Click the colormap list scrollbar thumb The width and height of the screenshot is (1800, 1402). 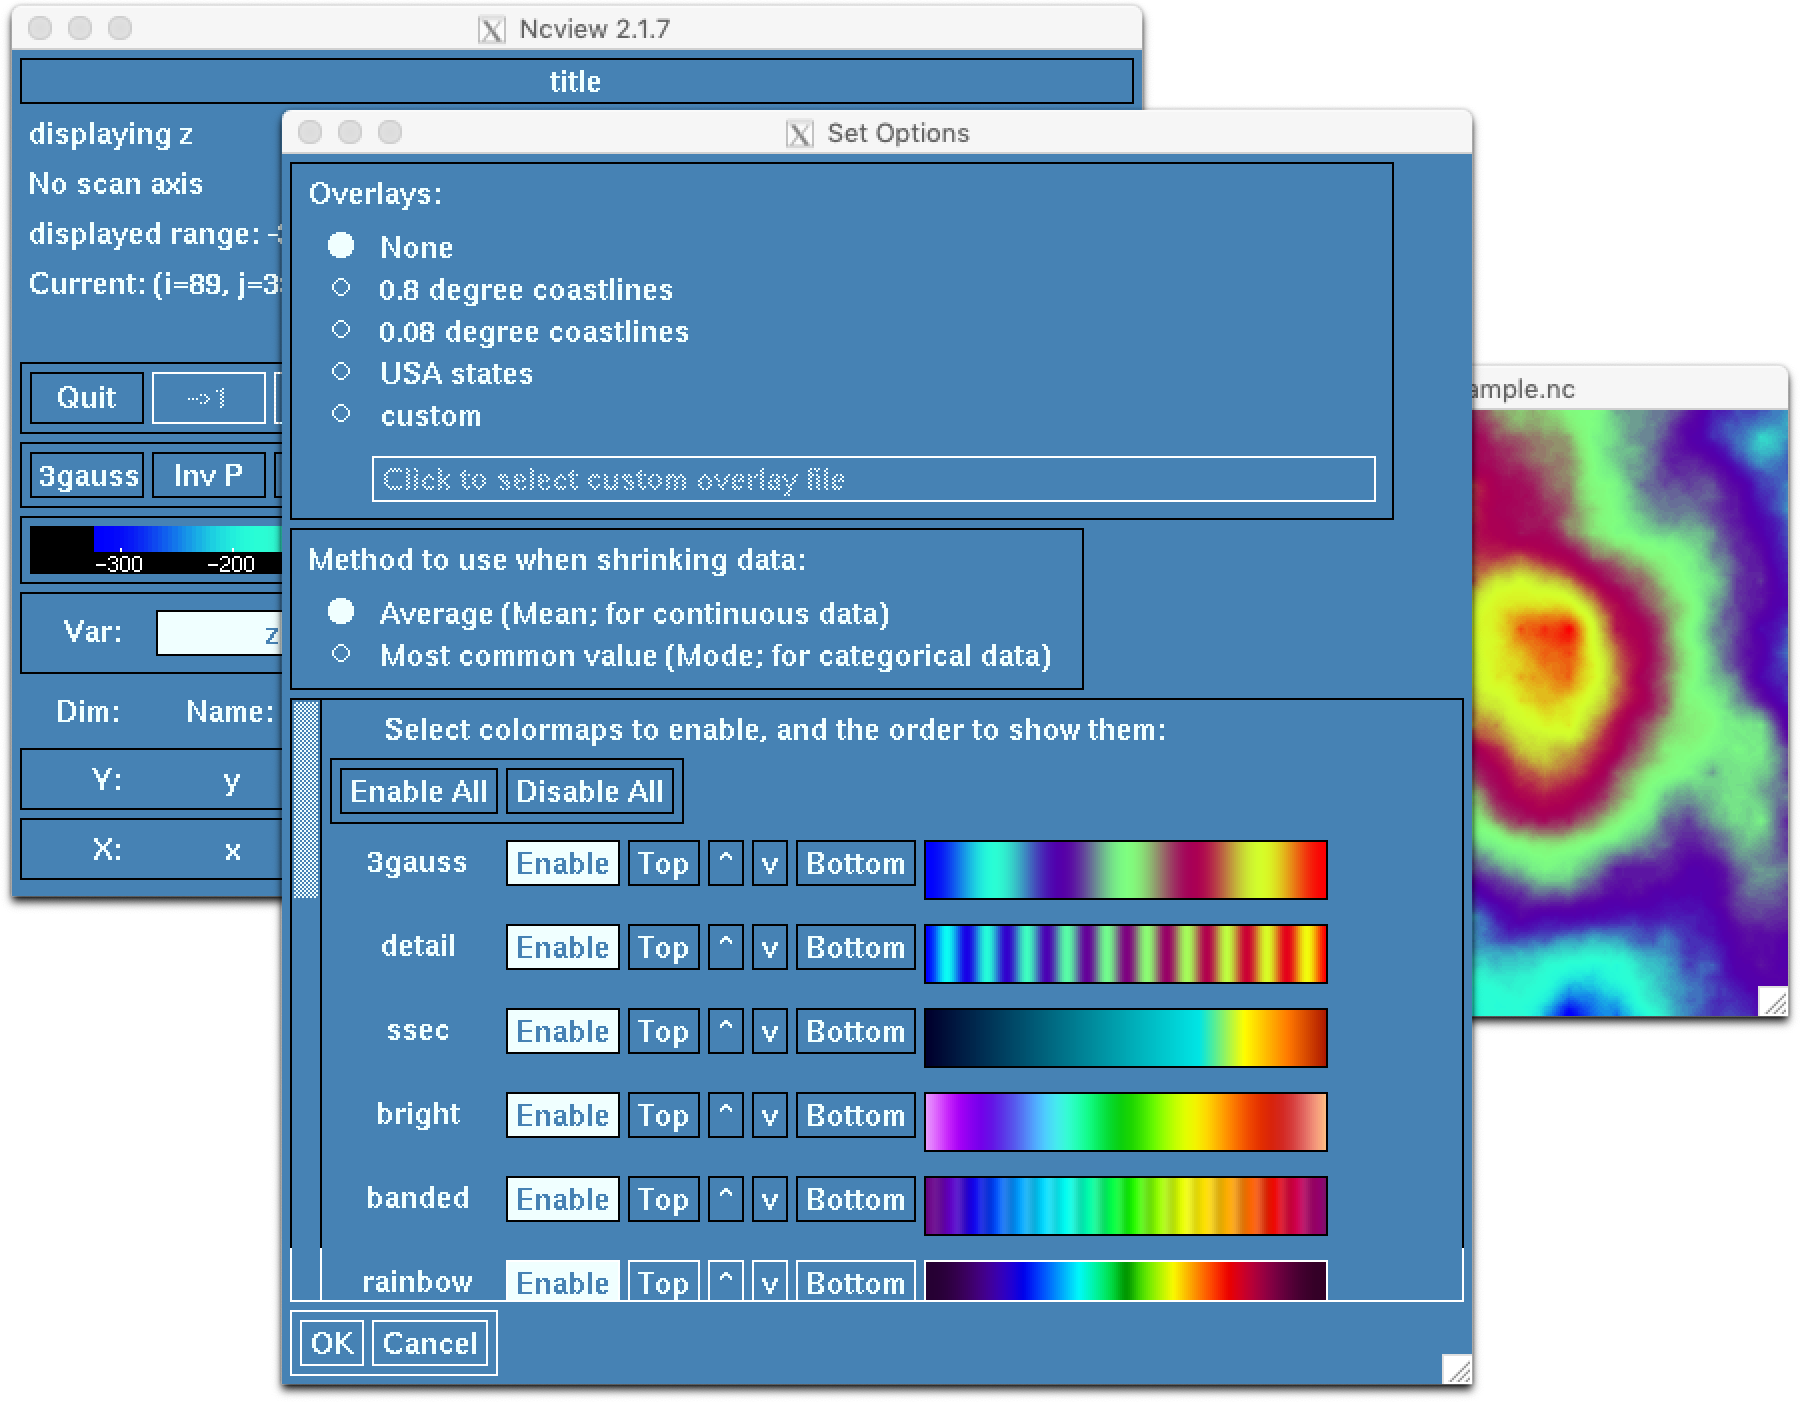tap(306, 799)
